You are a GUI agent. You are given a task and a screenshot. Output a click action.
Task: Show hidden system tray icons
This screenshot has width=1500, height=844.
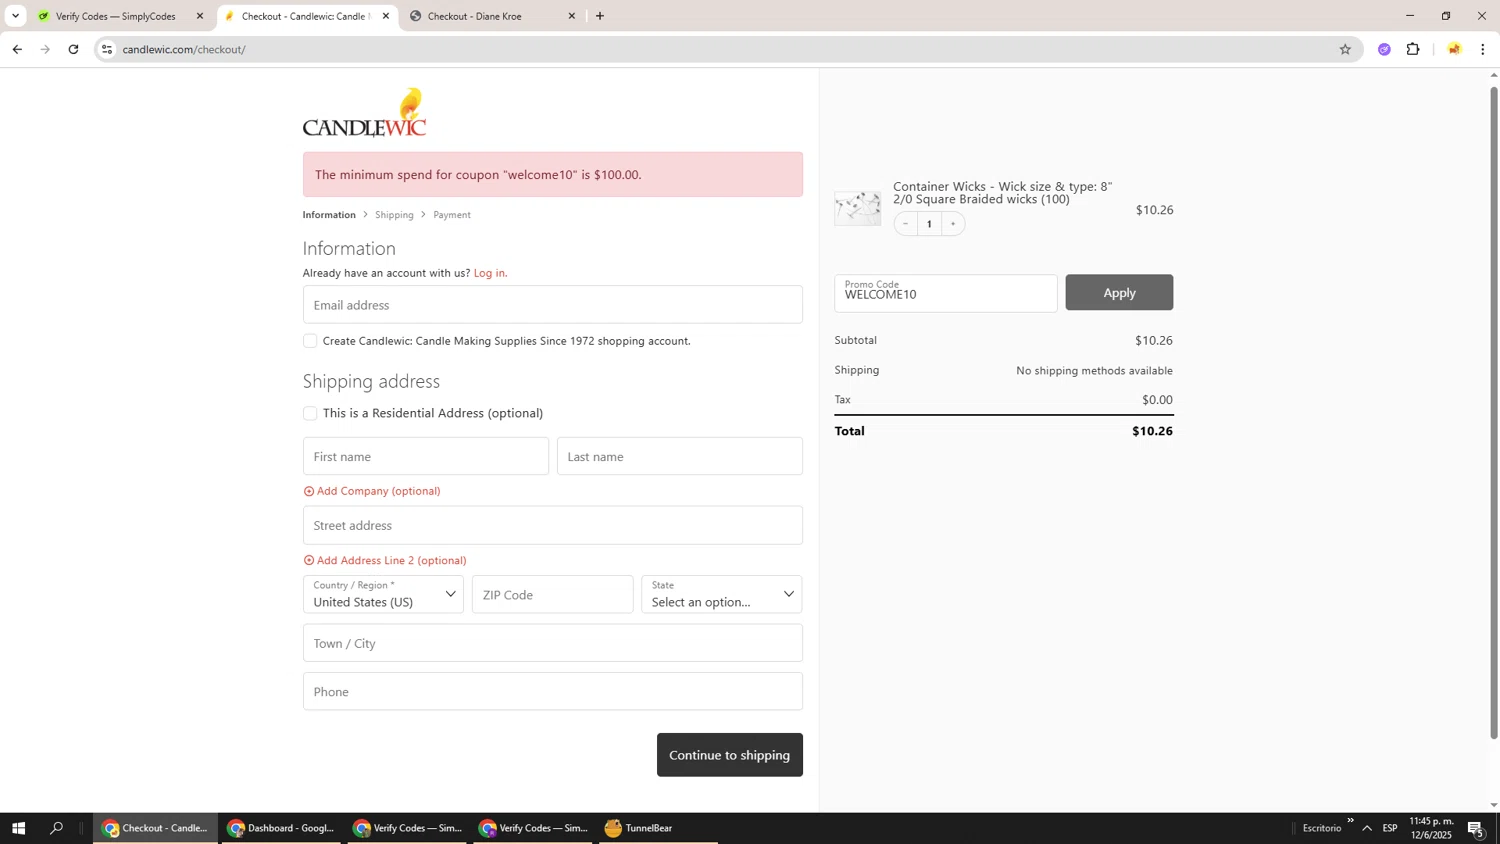click(x=1367, y=828)
